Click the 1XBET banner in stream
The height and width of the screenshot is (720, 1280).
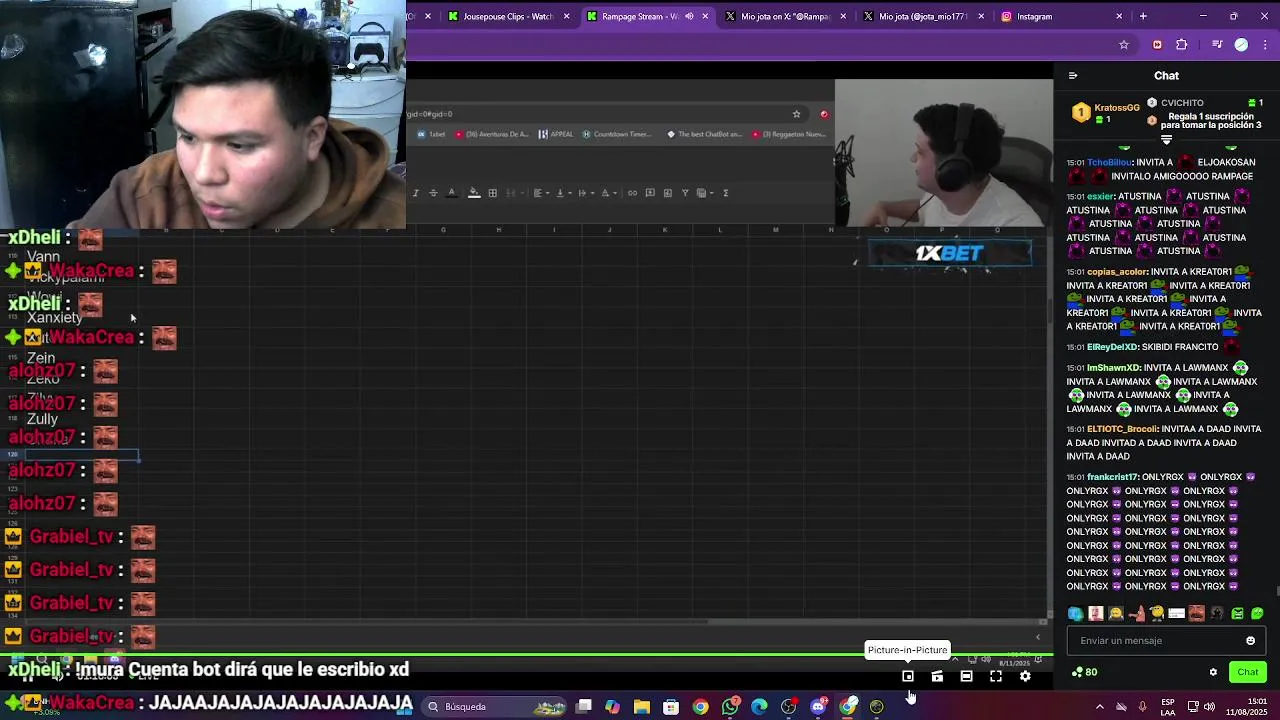pyautogui.click(x=949, y=254)
